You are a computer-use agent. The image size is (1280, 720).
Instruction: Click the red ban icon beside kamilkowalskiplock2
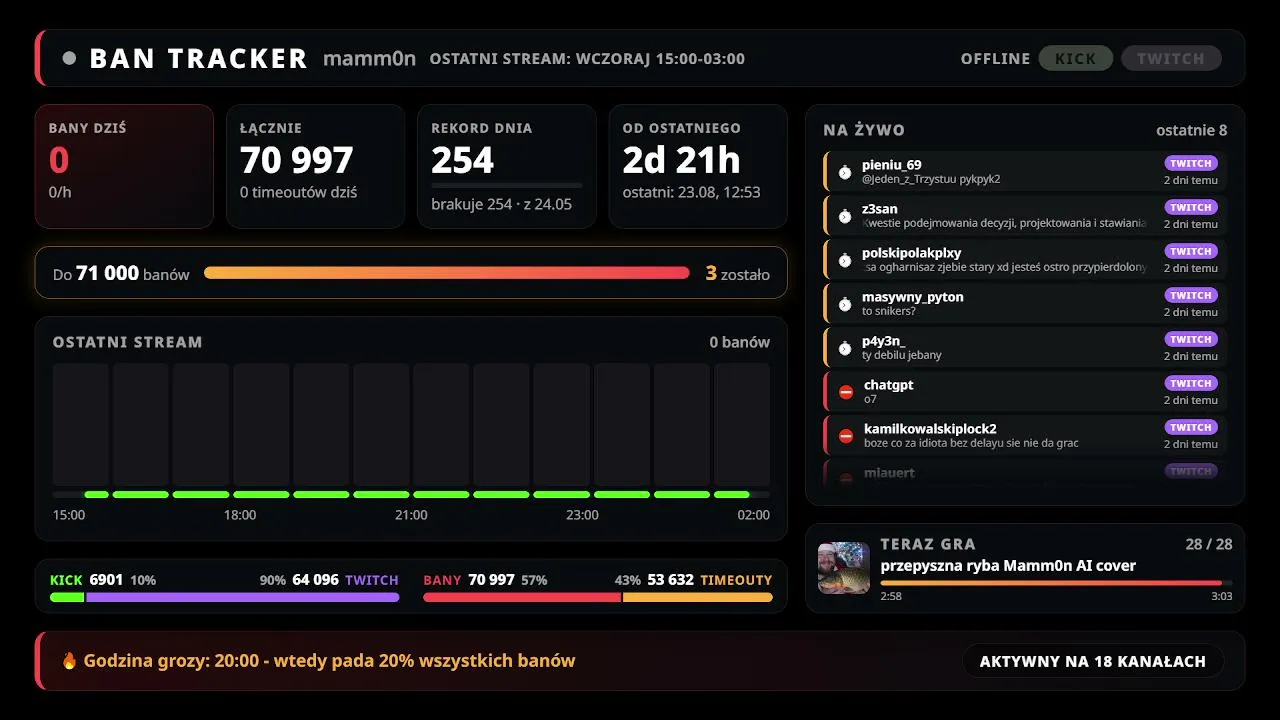[x=846, y=436]
